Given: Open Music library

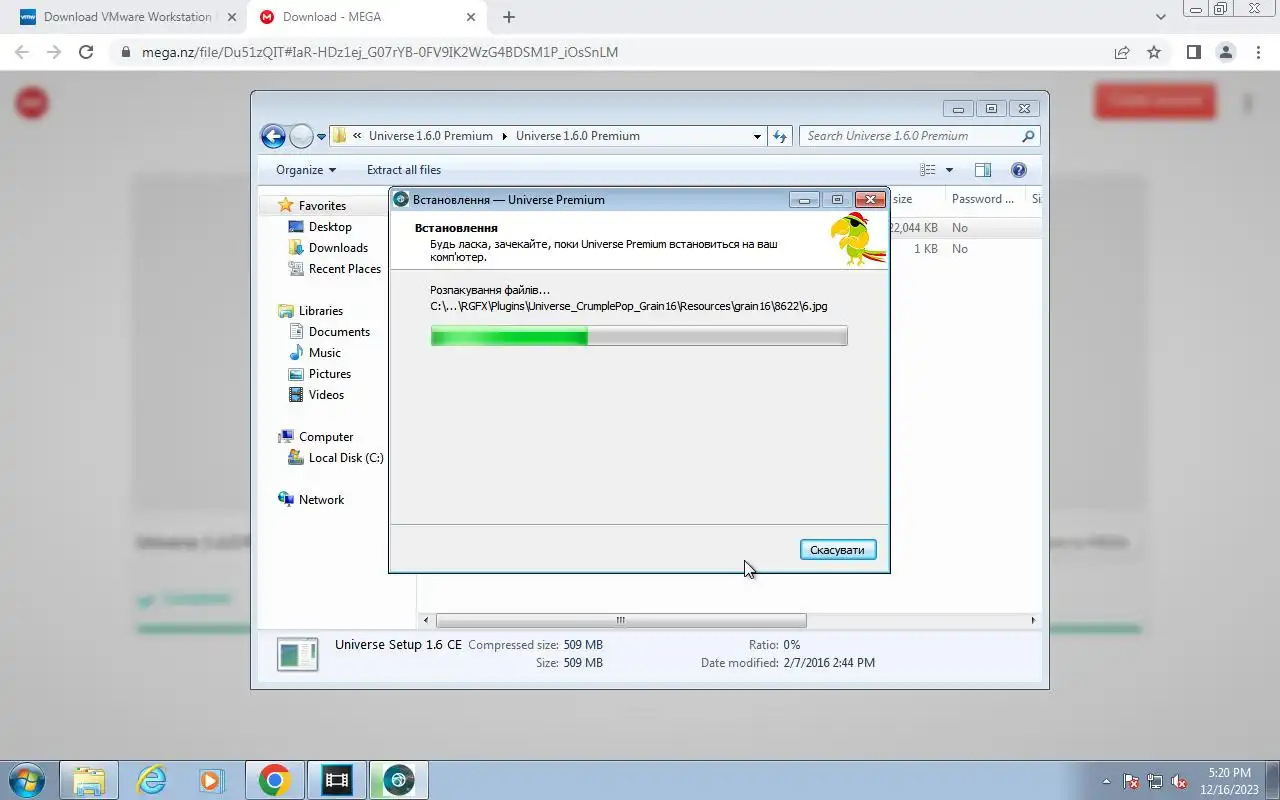Looking at the screenshot, I should tap(324, 353).
